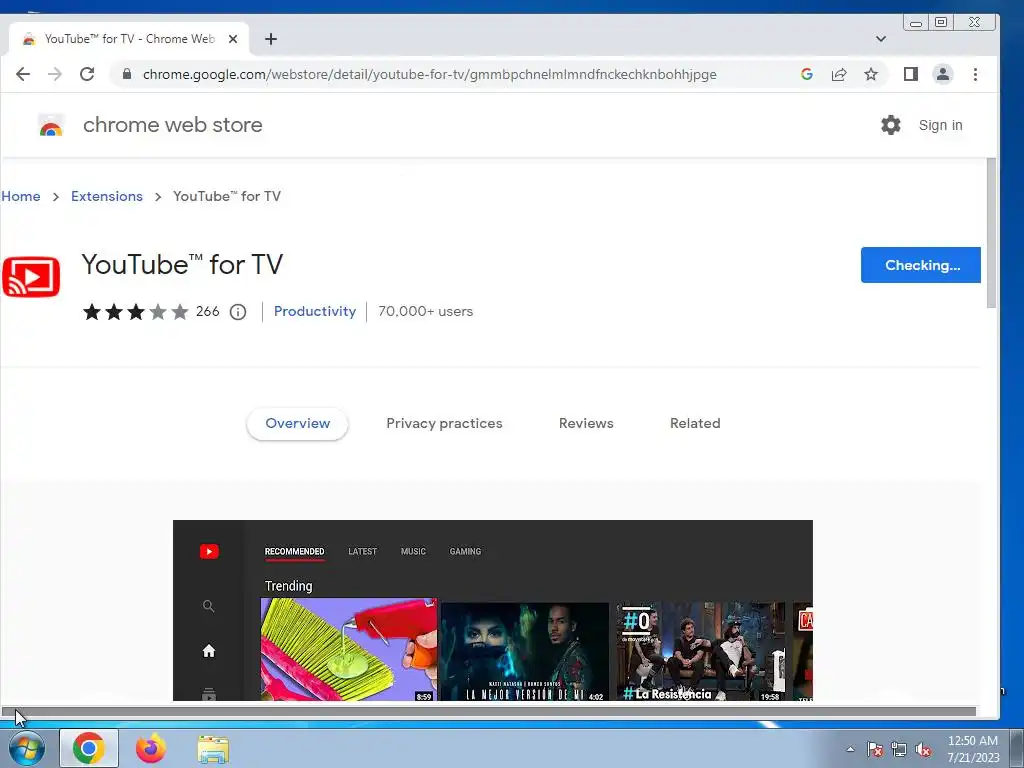
Task: Show hidden system tray icons
Action: (850, 750)
